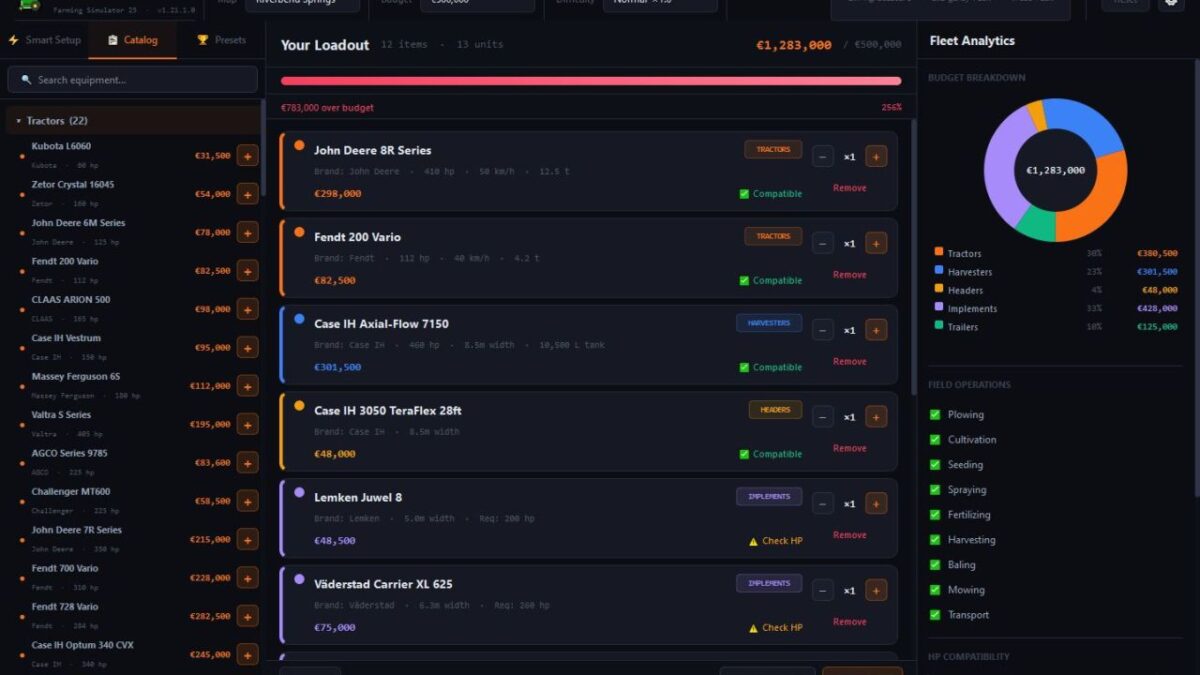The width and height of the screenshot is (1200, 675).
Task: Decrease Case IH Axial-Flow 7150 quantity
Action: tap(823, 330)
